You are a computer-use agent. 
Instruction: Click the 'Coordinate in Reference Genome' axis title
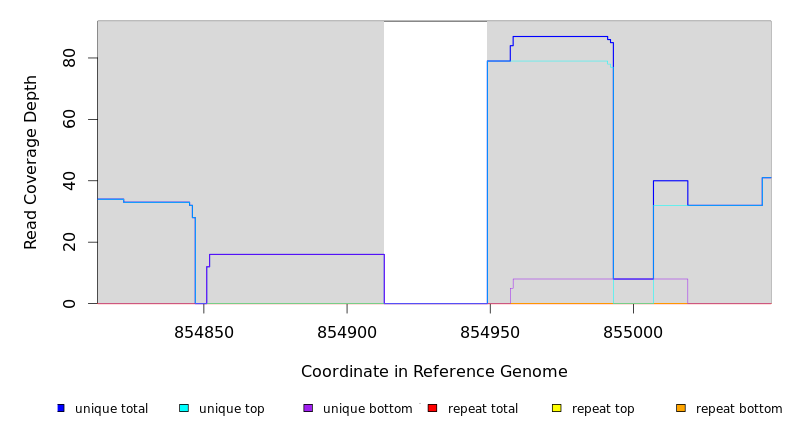434,372
